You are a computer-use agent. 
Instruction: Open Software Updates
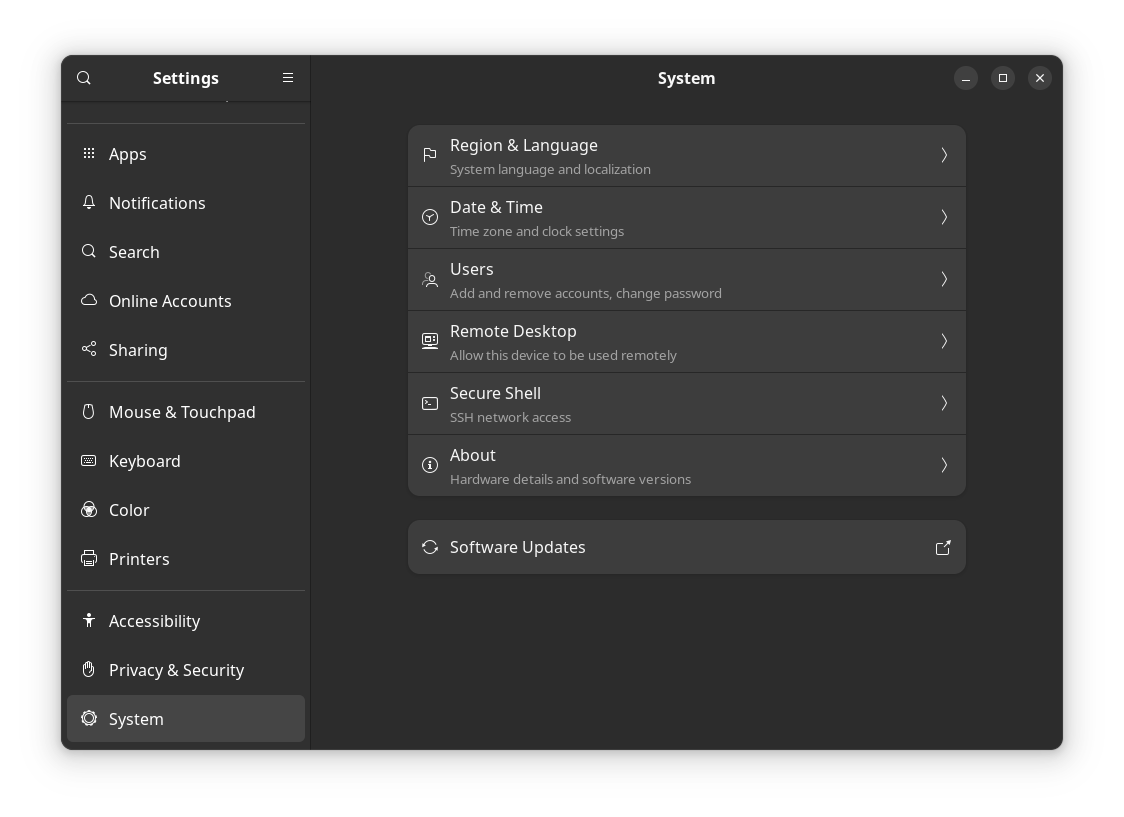click(687, 547)
